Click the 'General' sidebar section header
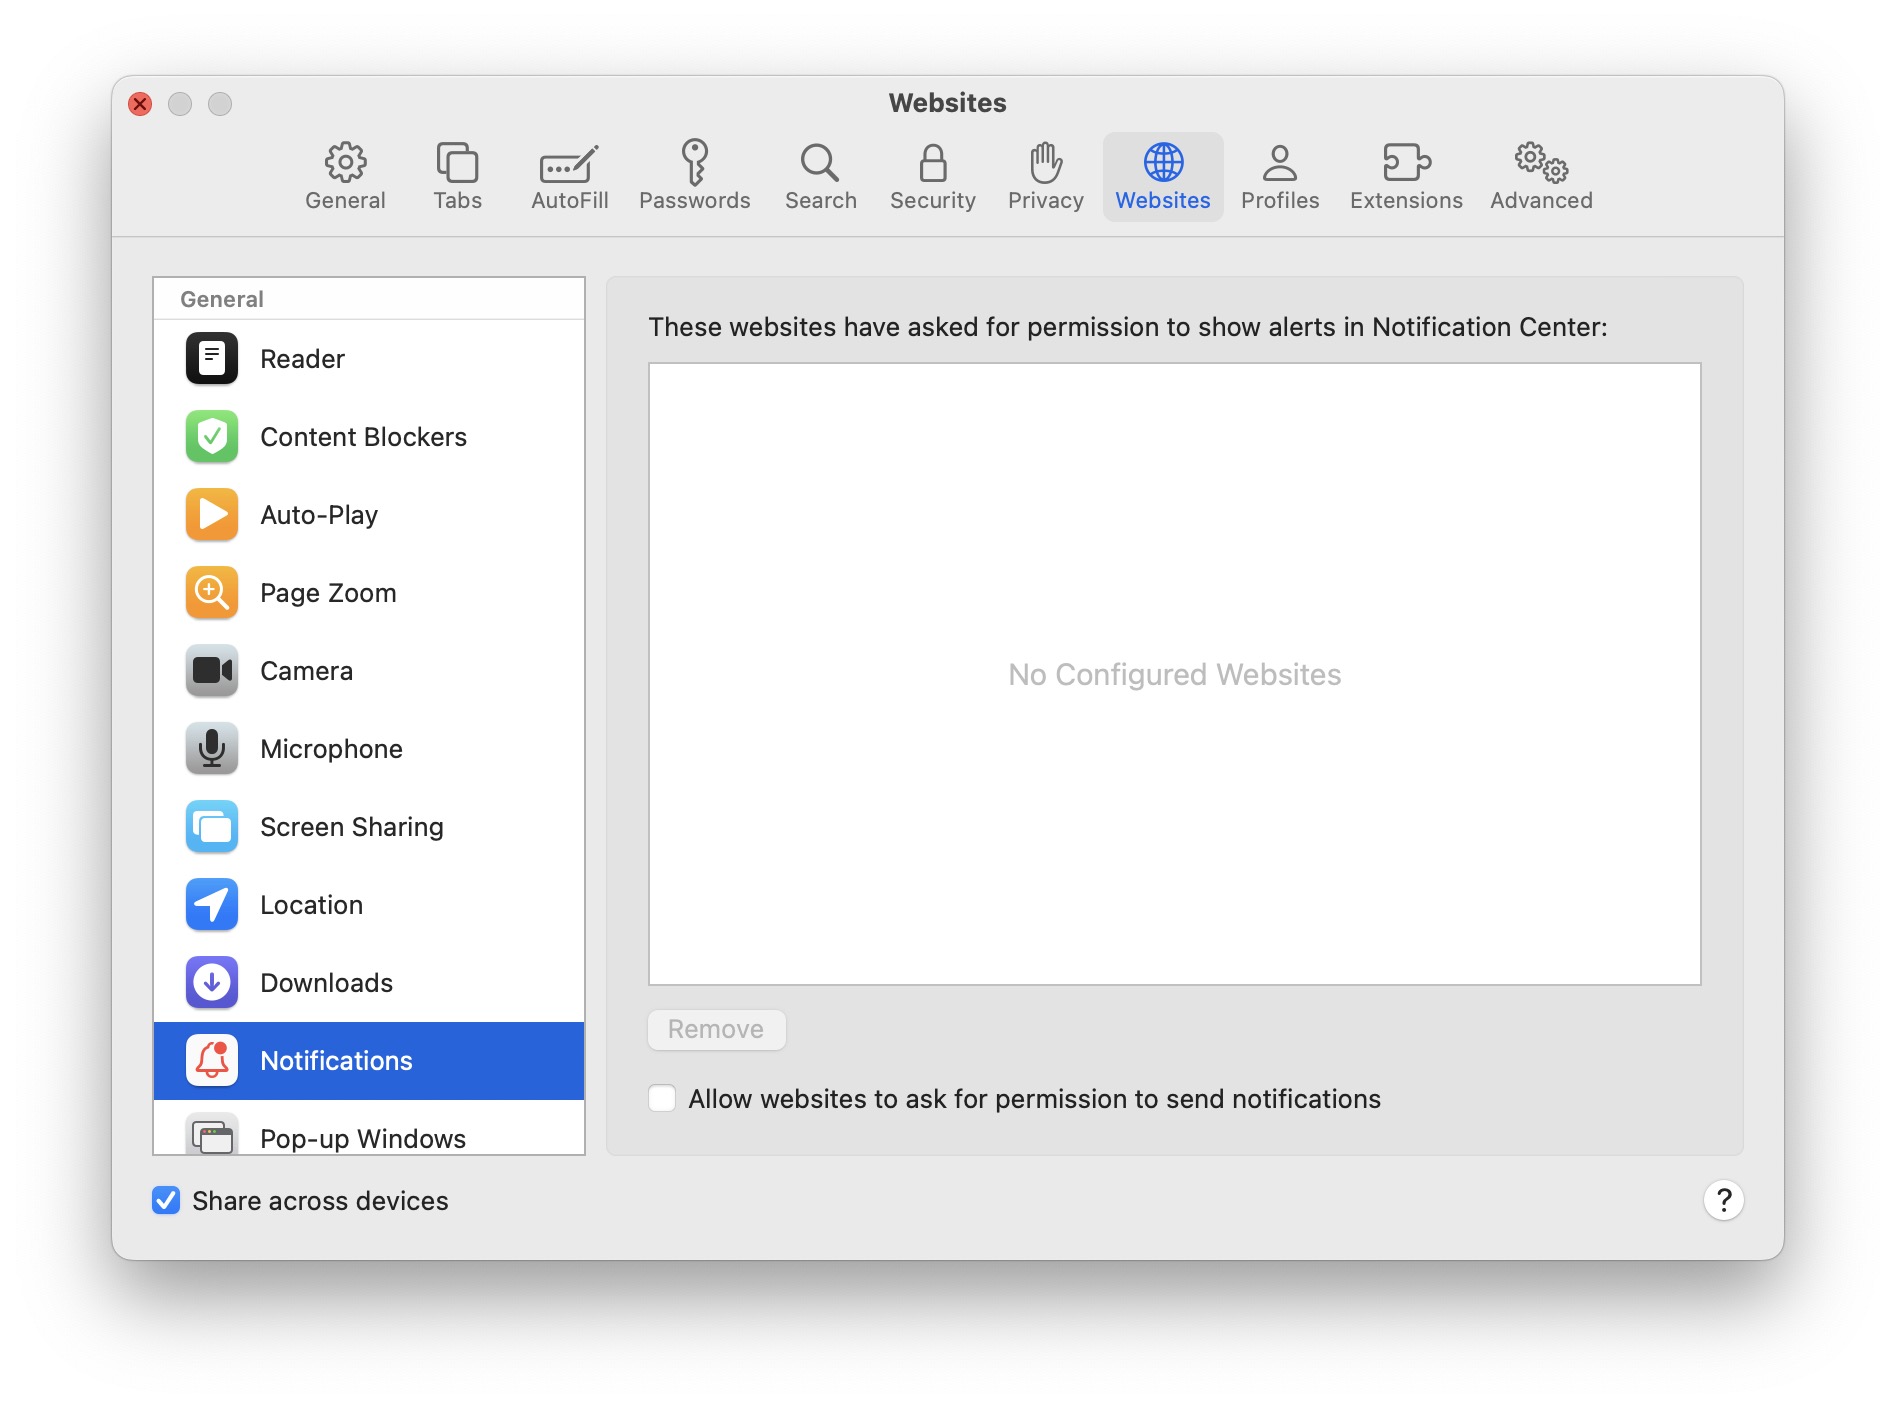This screenshot has width=1896, height=1408. click(222, 299)
